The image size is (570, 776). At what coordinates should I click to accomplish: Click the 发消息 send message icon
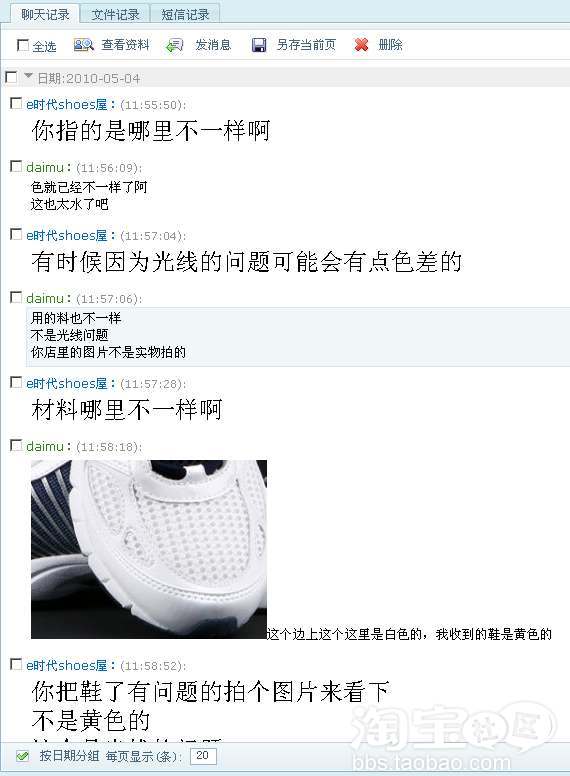pyautogui.click(x=175, y=46)
